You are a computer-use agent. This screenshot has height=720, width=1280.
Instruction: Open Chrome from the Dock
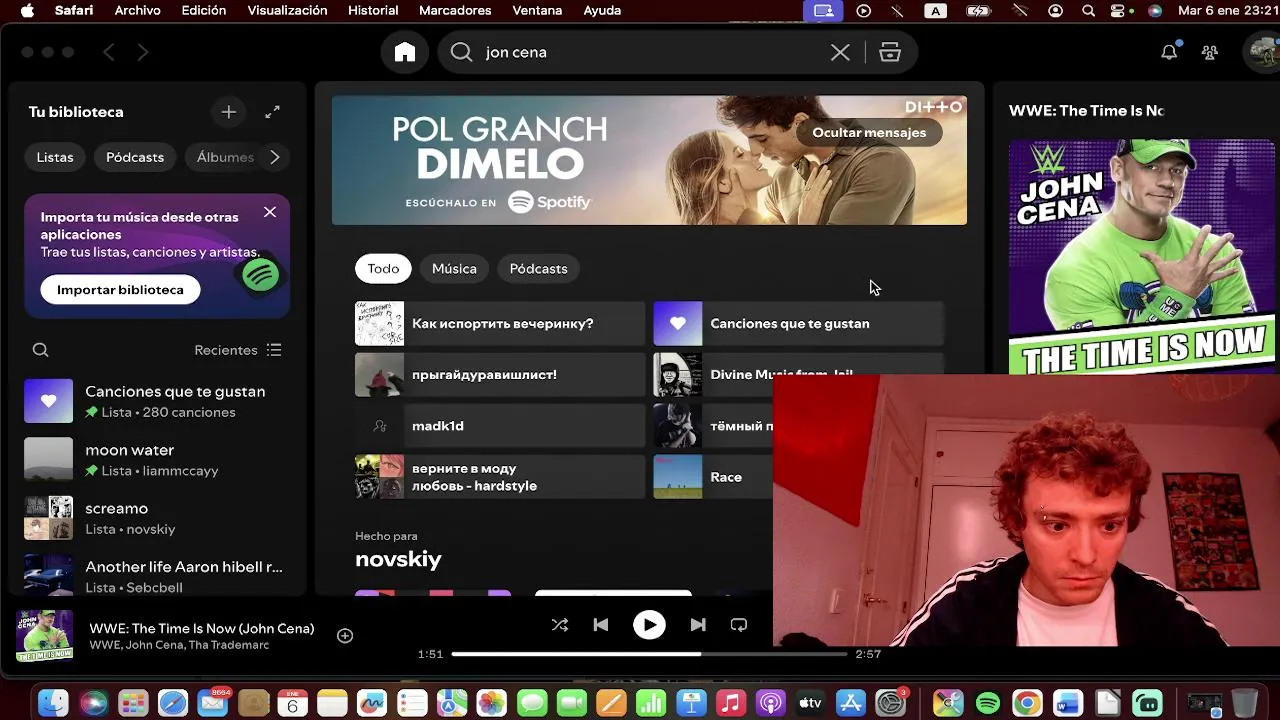(1027, 703)
